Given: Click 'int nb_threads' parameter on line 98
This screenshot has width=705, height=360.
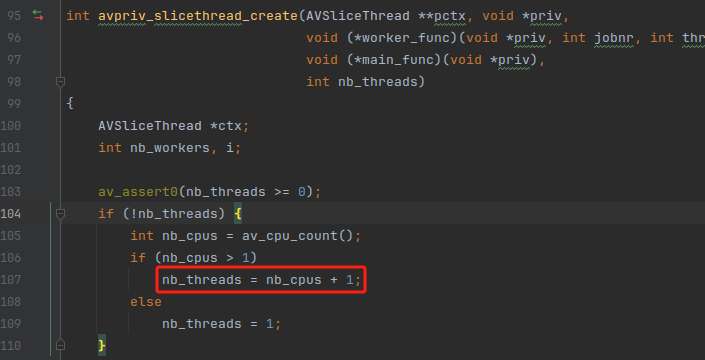Looking at the screenshot, I should coord(362,83).
